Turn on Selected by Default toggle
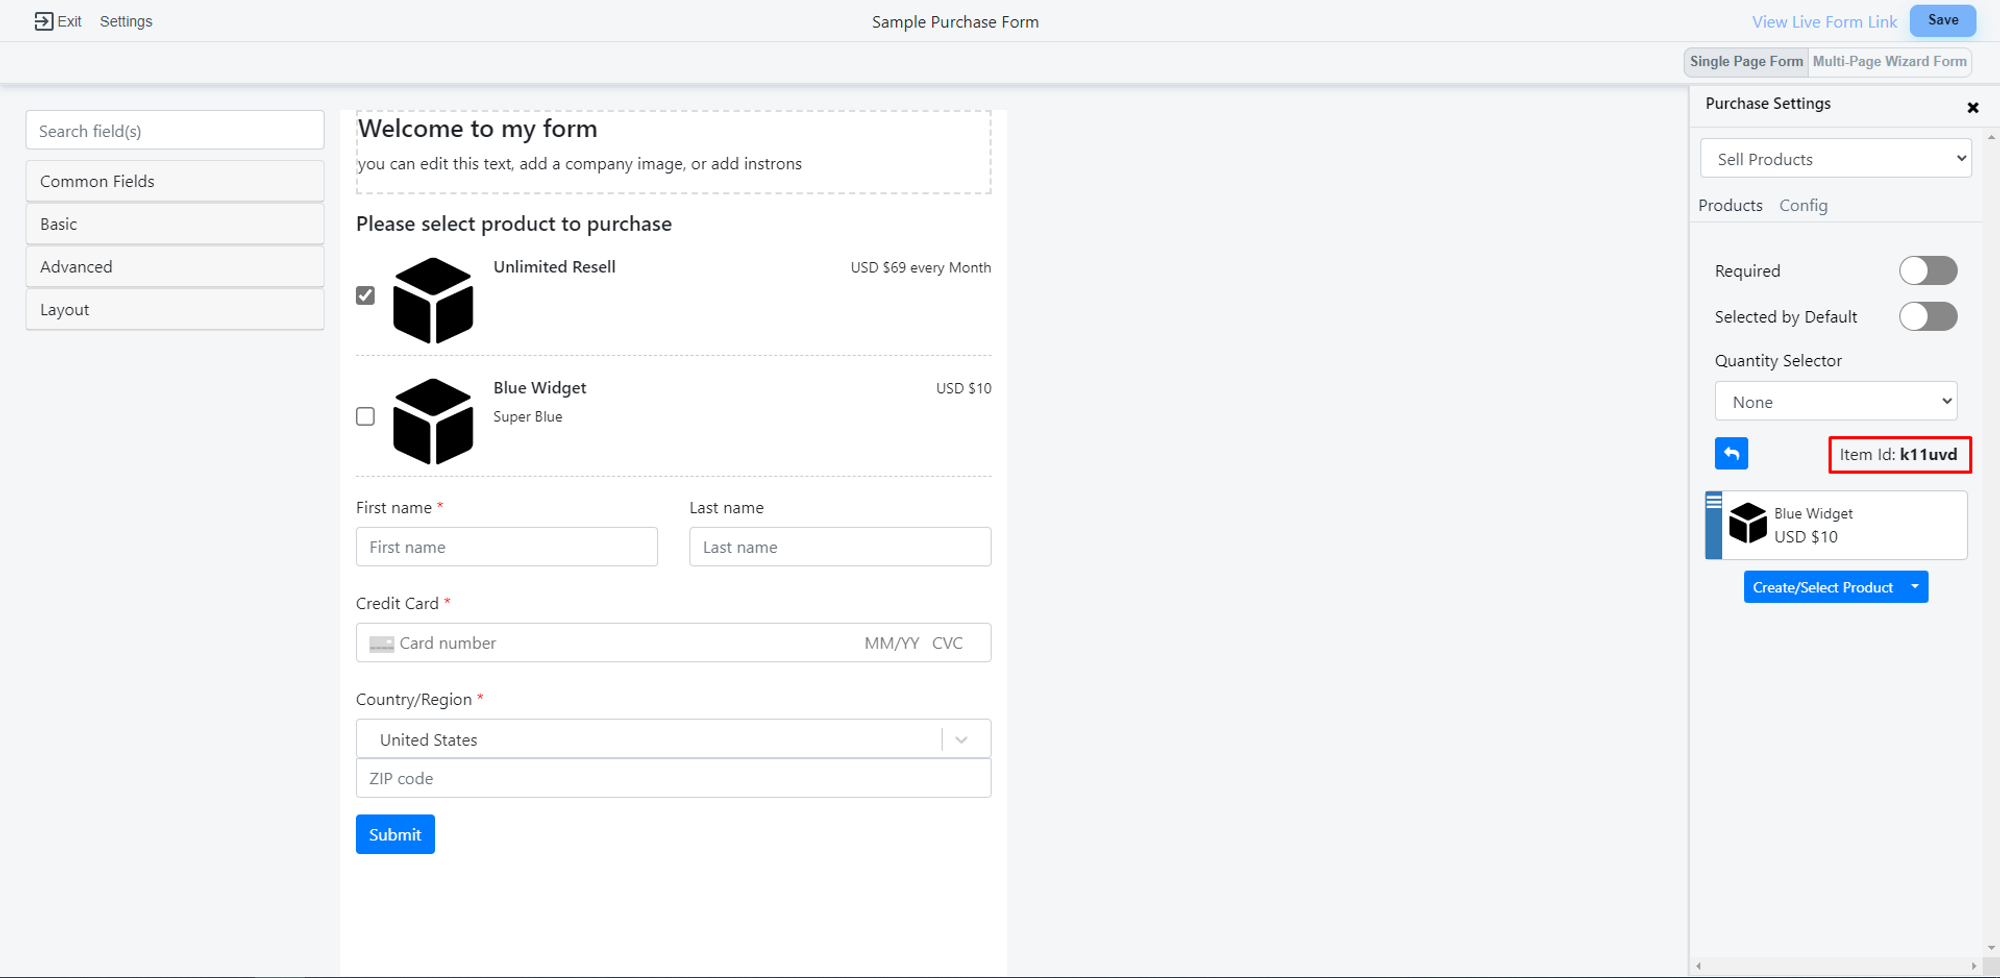The image size is (2000, 978). coord(1927,317)
